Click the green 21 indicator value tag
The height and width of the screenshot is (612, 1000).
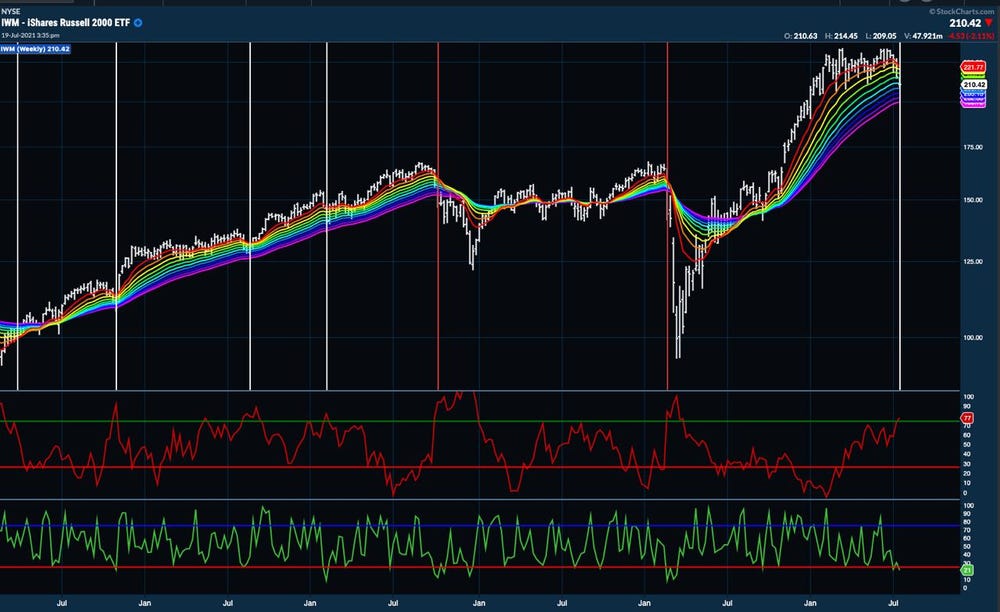[967, 570]
